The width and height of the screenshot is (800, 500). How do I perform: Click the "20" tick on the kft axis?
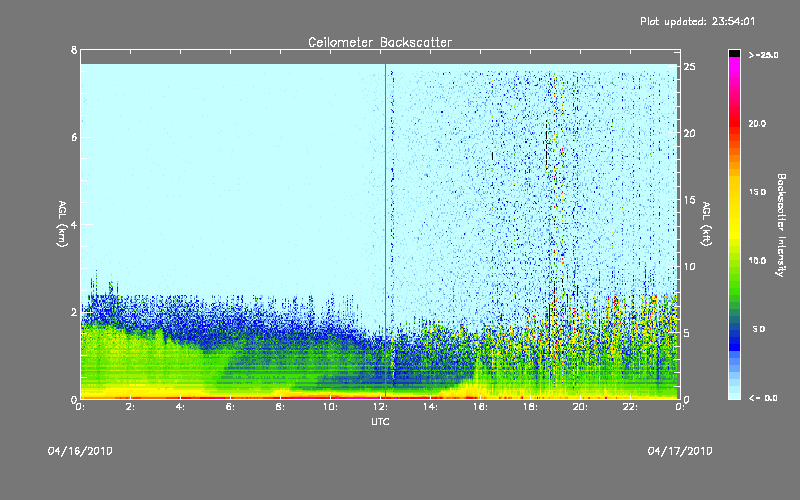[689, 133]
